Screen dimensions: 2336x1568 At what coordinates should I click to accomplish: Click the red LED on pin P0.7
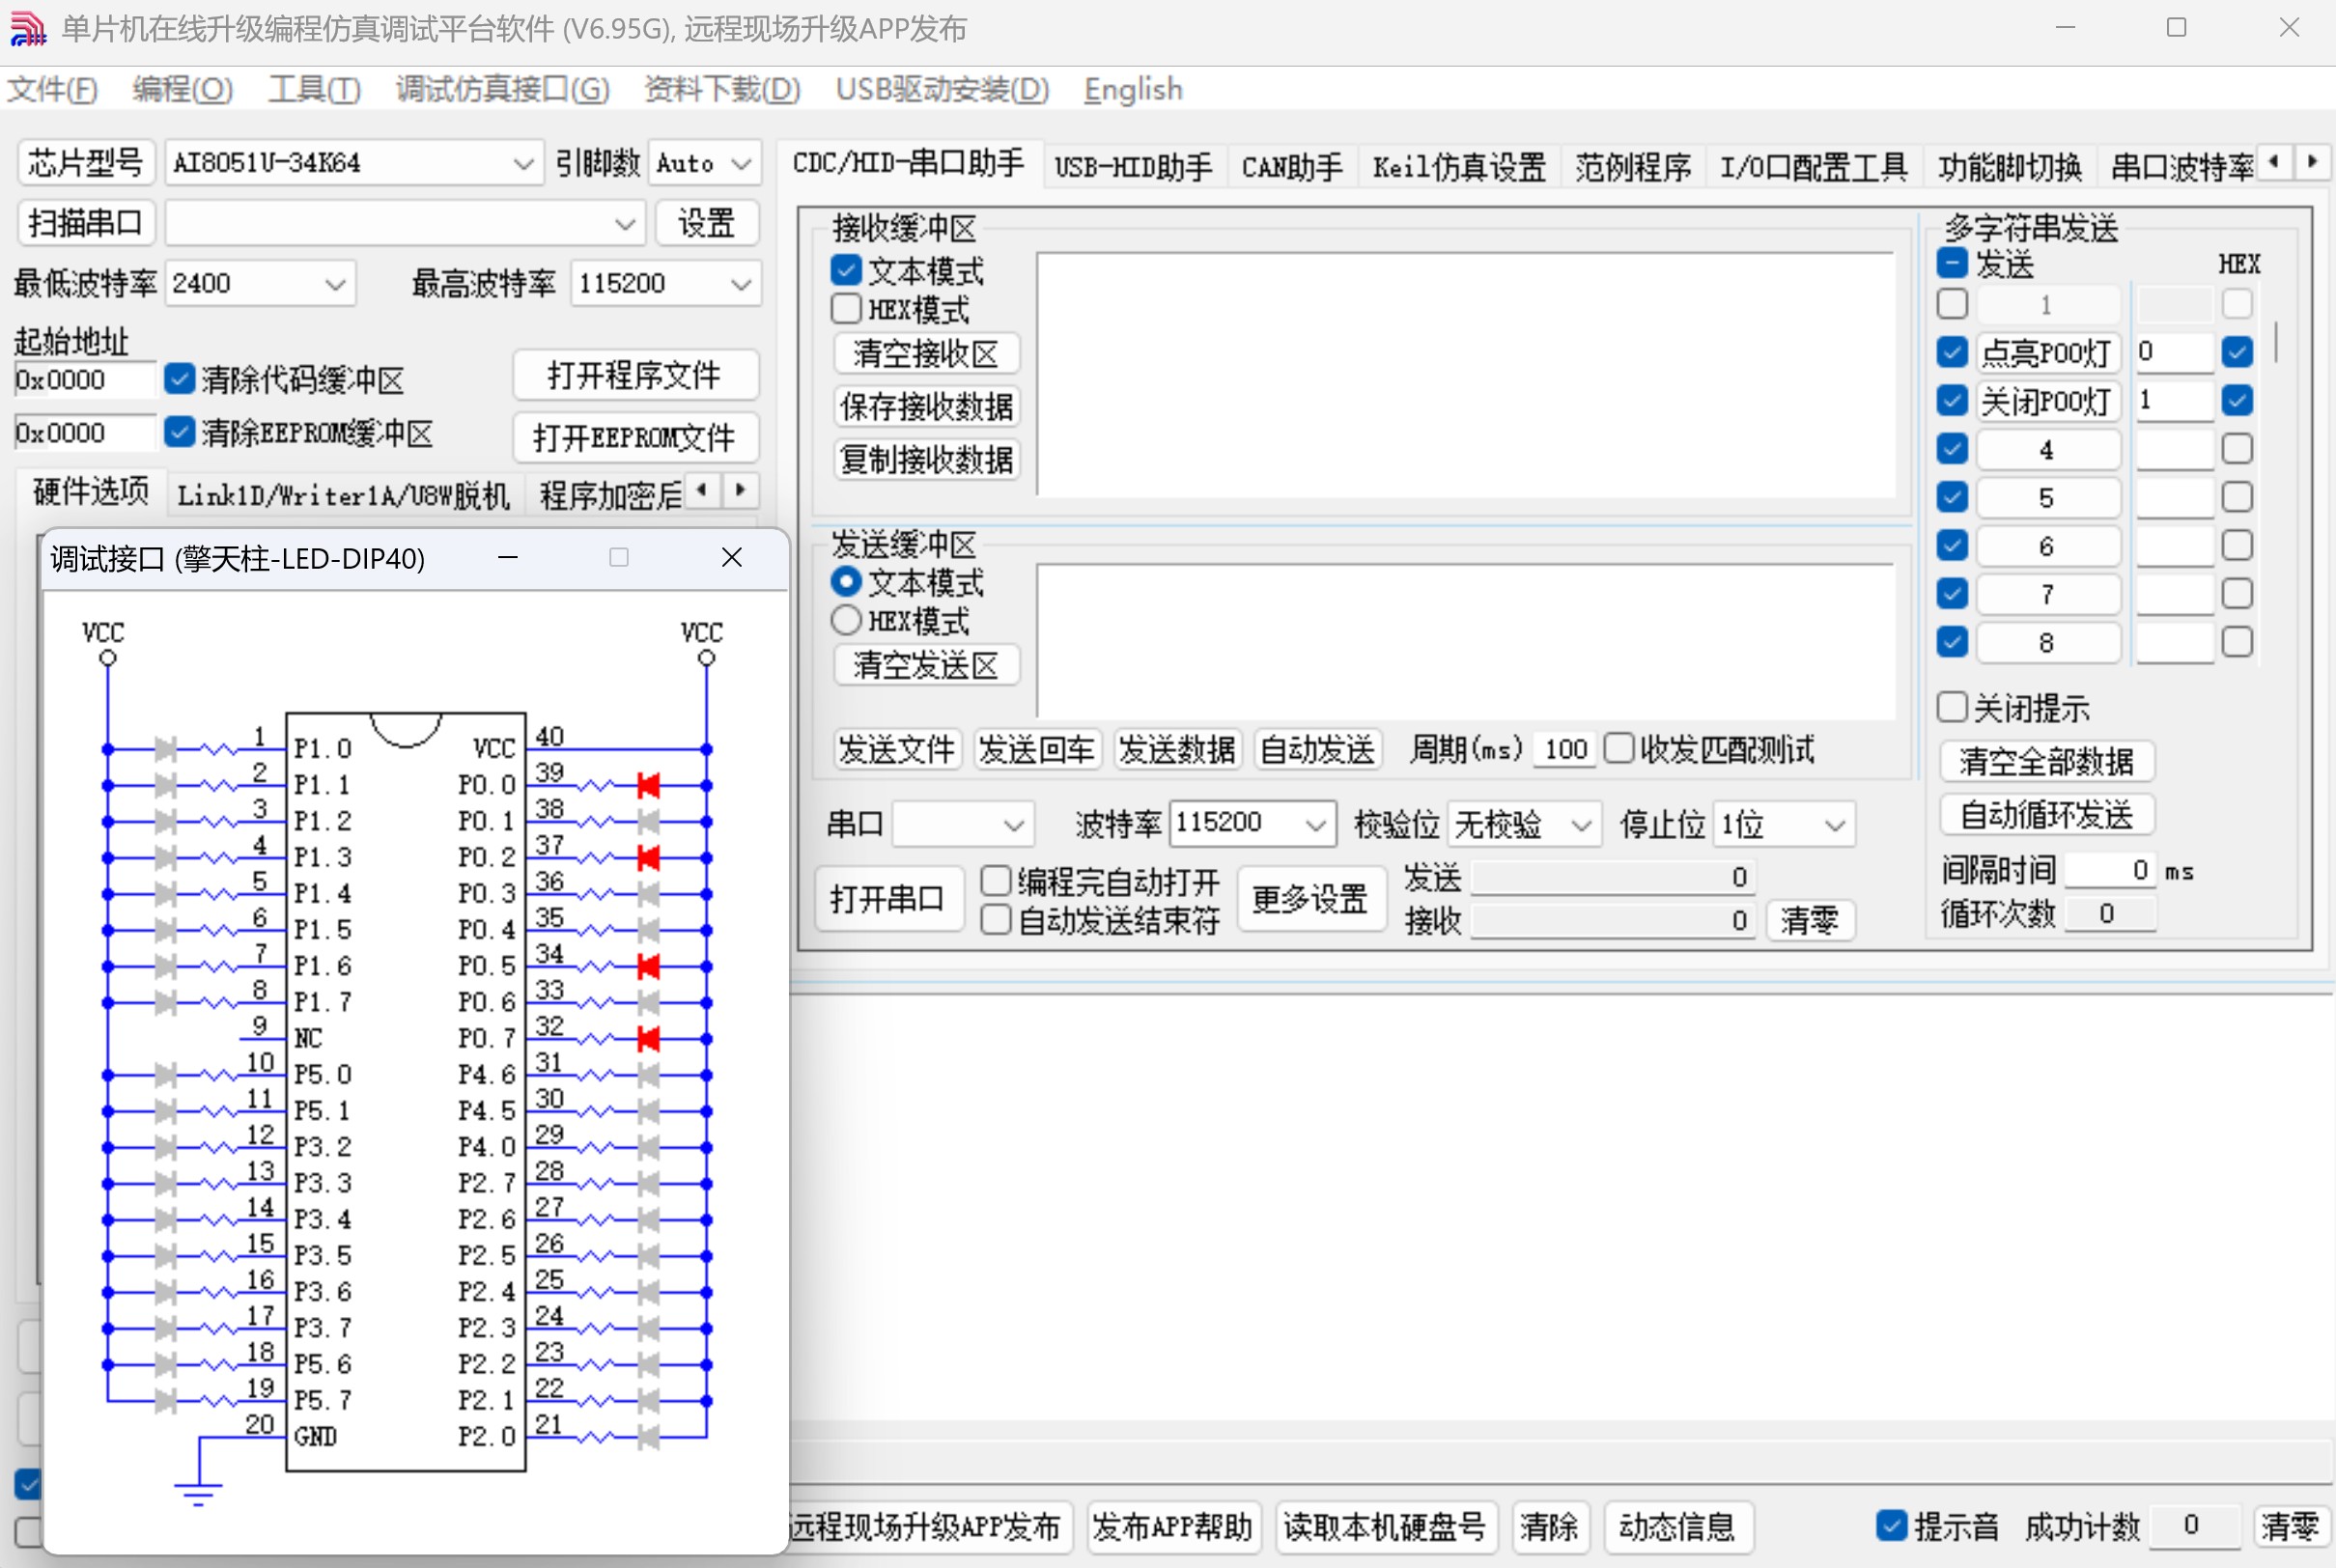pos(648,1039)
